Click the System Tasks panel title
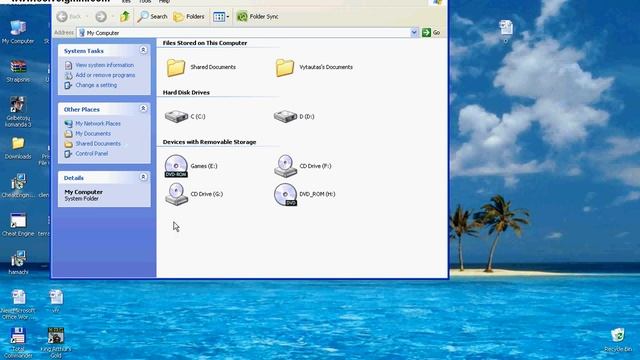 (x=84, y=51)
